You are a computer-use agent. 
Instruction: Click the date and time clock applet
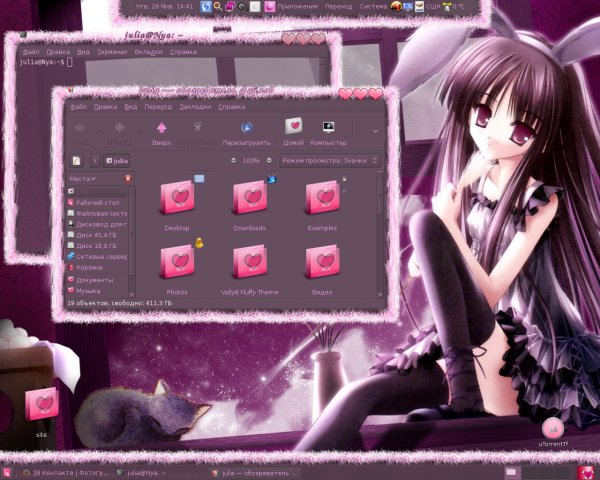click(165, 7)
